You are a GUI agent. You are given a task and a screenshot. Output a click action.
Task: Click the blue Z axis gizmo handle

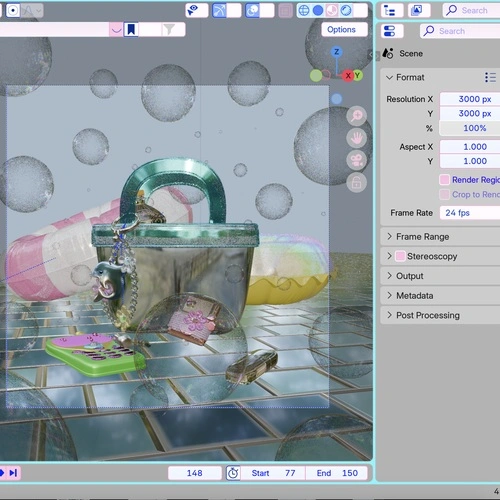pos(337,52)
